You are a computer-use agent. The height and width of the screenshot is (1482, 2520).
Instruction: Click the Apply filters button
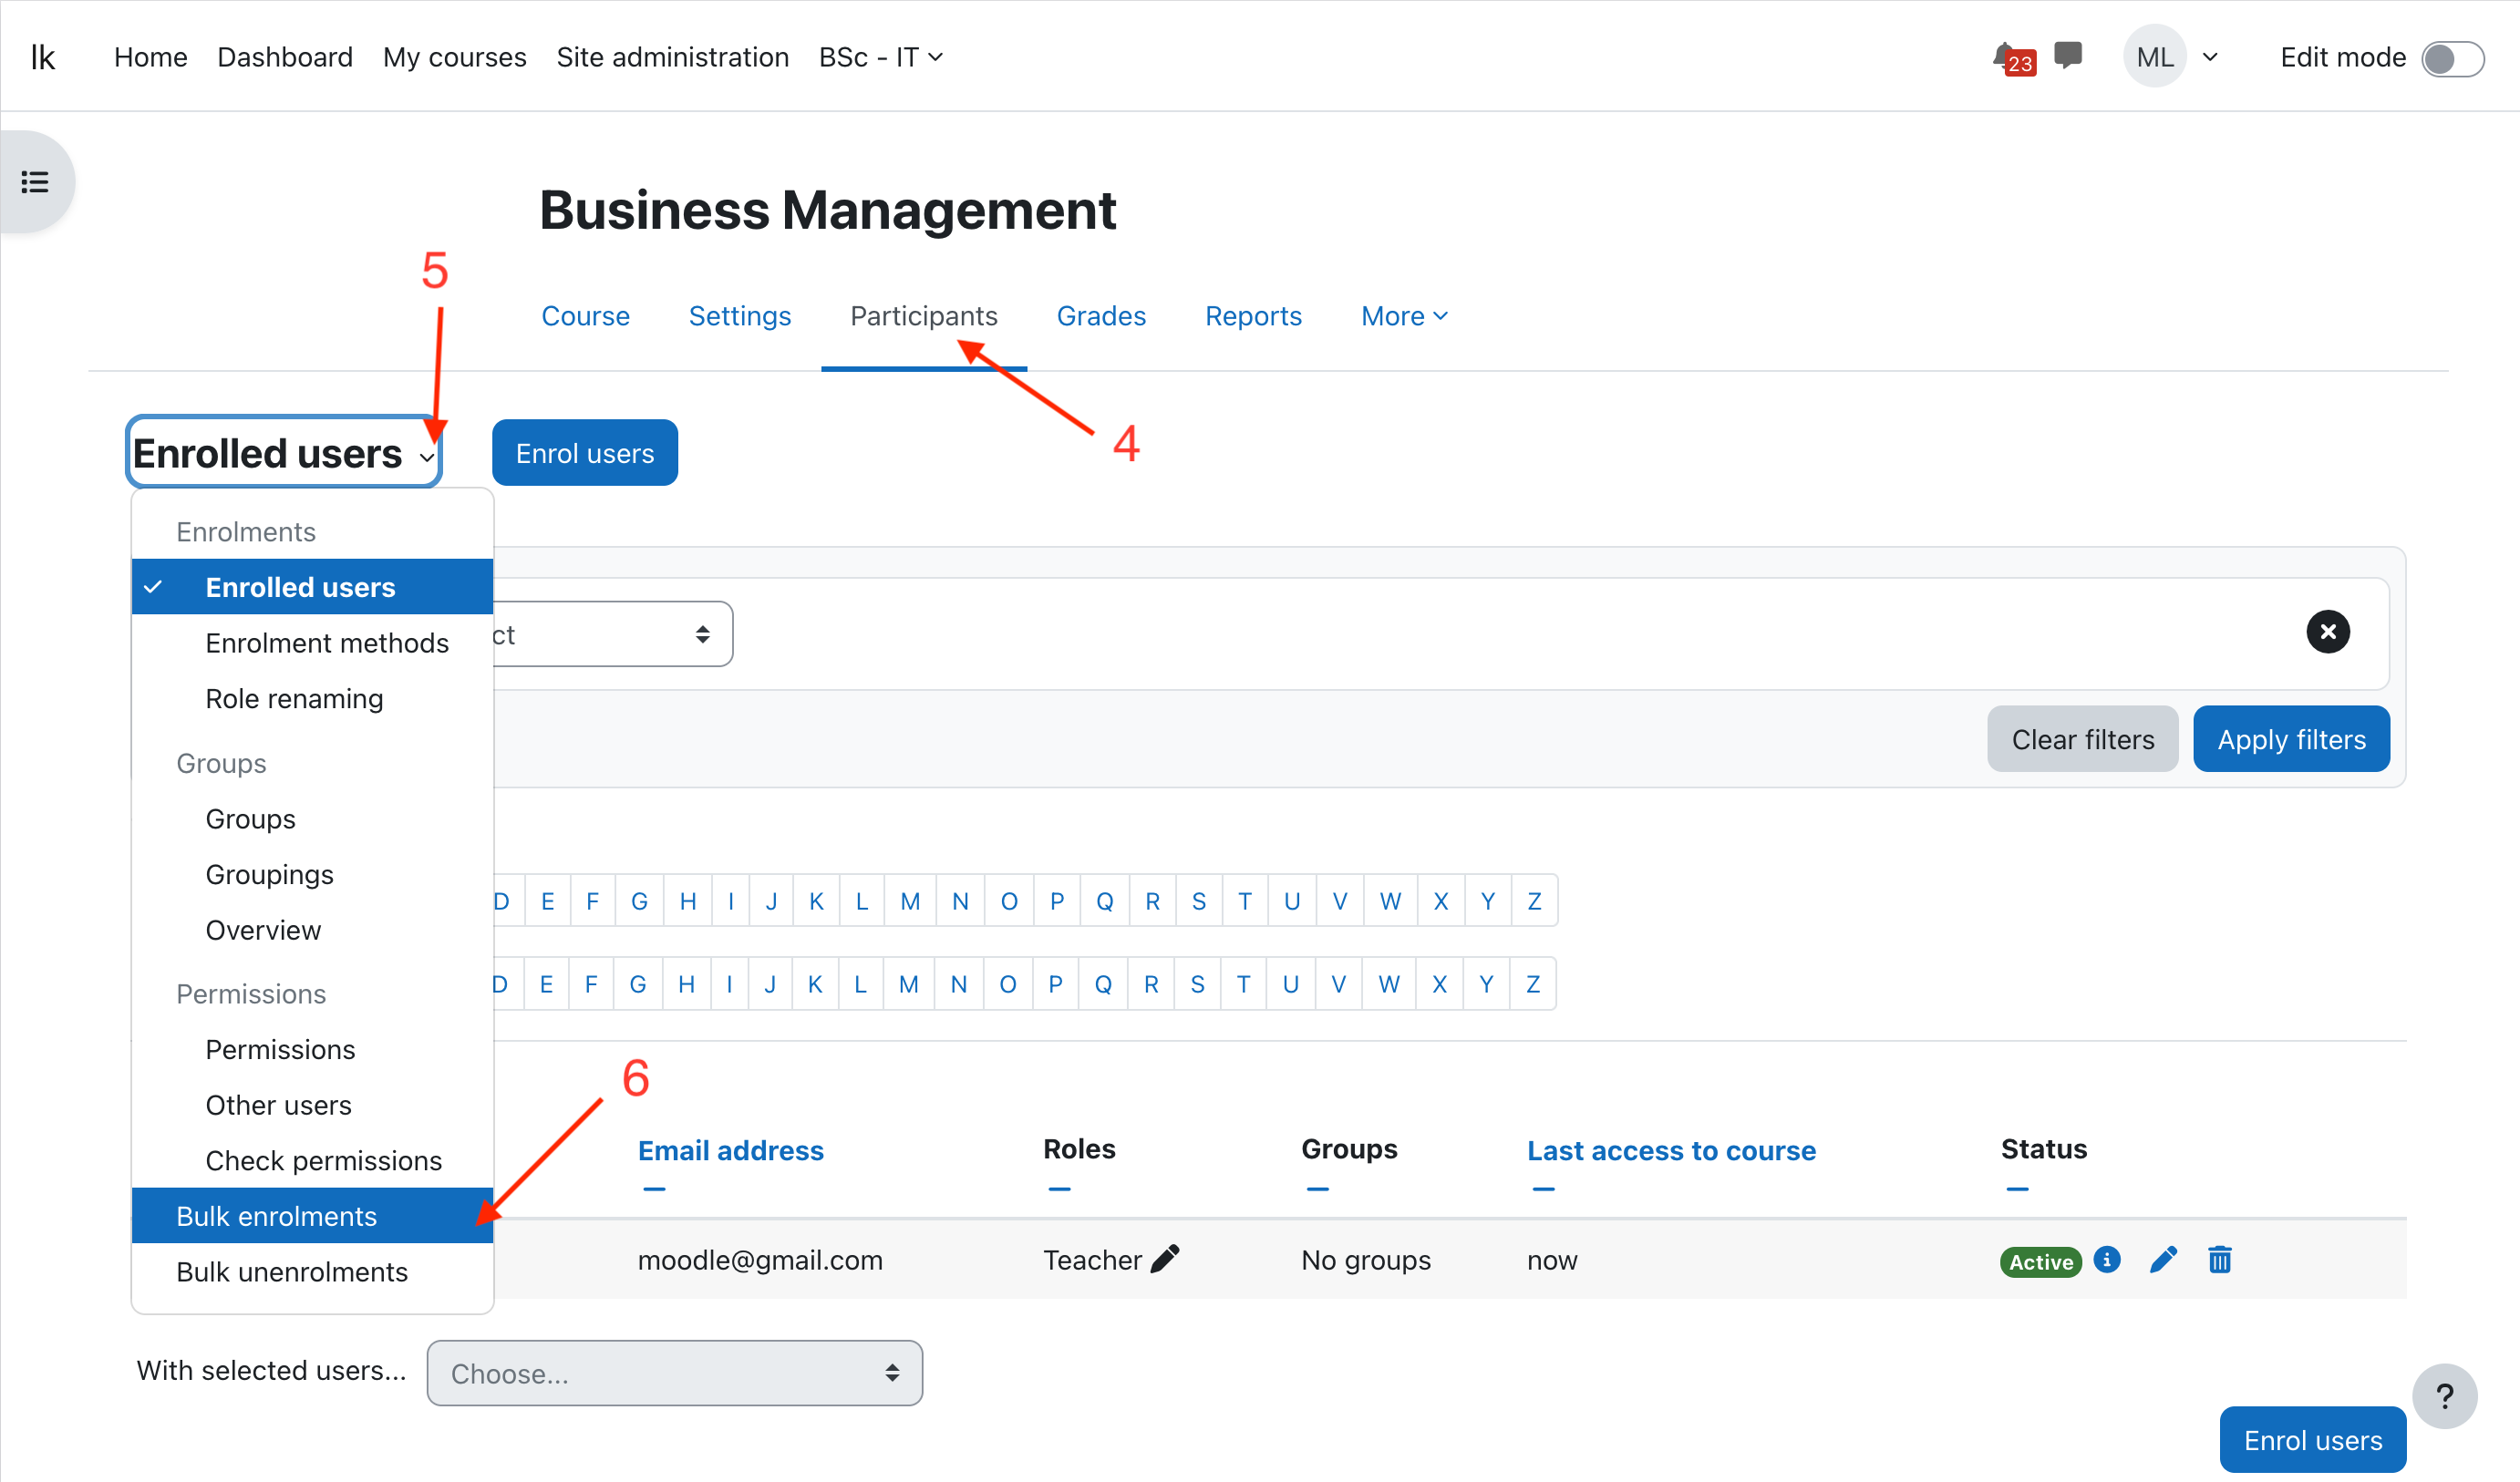pos(2290,739)
